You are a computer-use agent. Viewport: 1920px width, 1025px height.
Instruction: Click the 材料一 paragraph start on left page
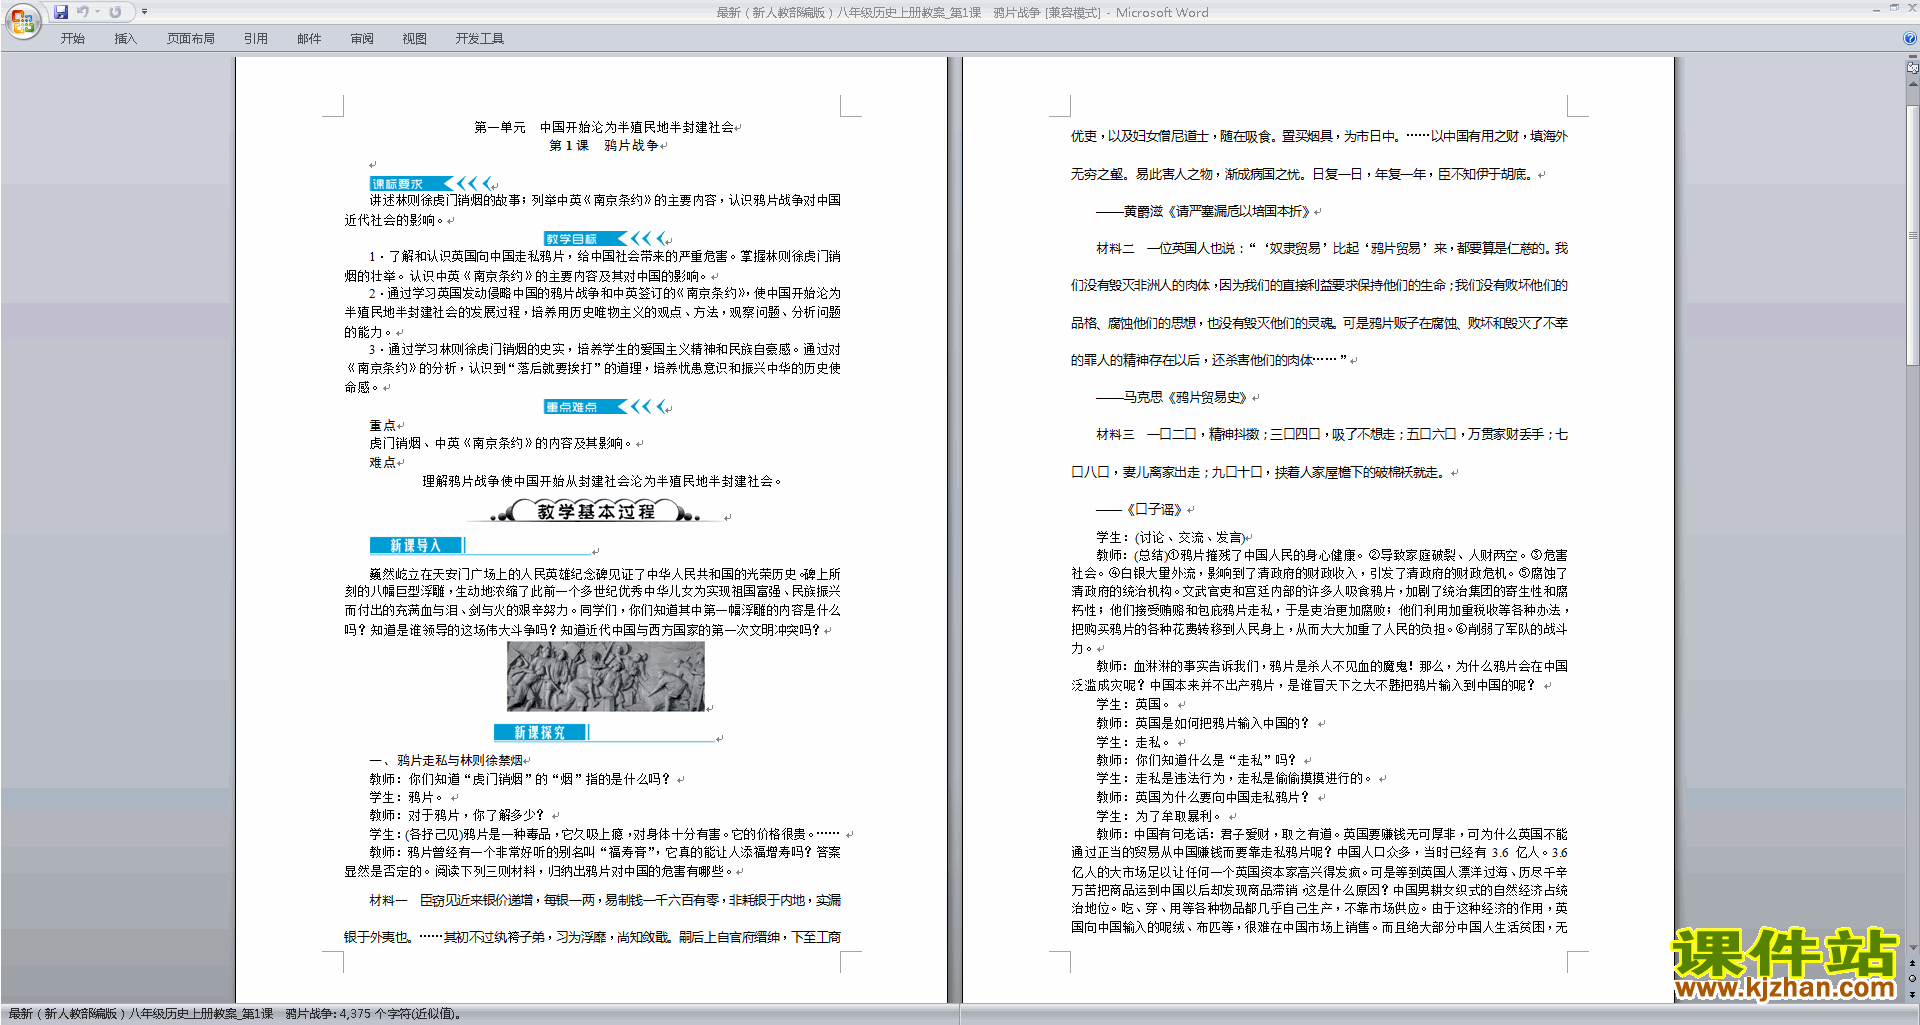(x=388, y=900)
